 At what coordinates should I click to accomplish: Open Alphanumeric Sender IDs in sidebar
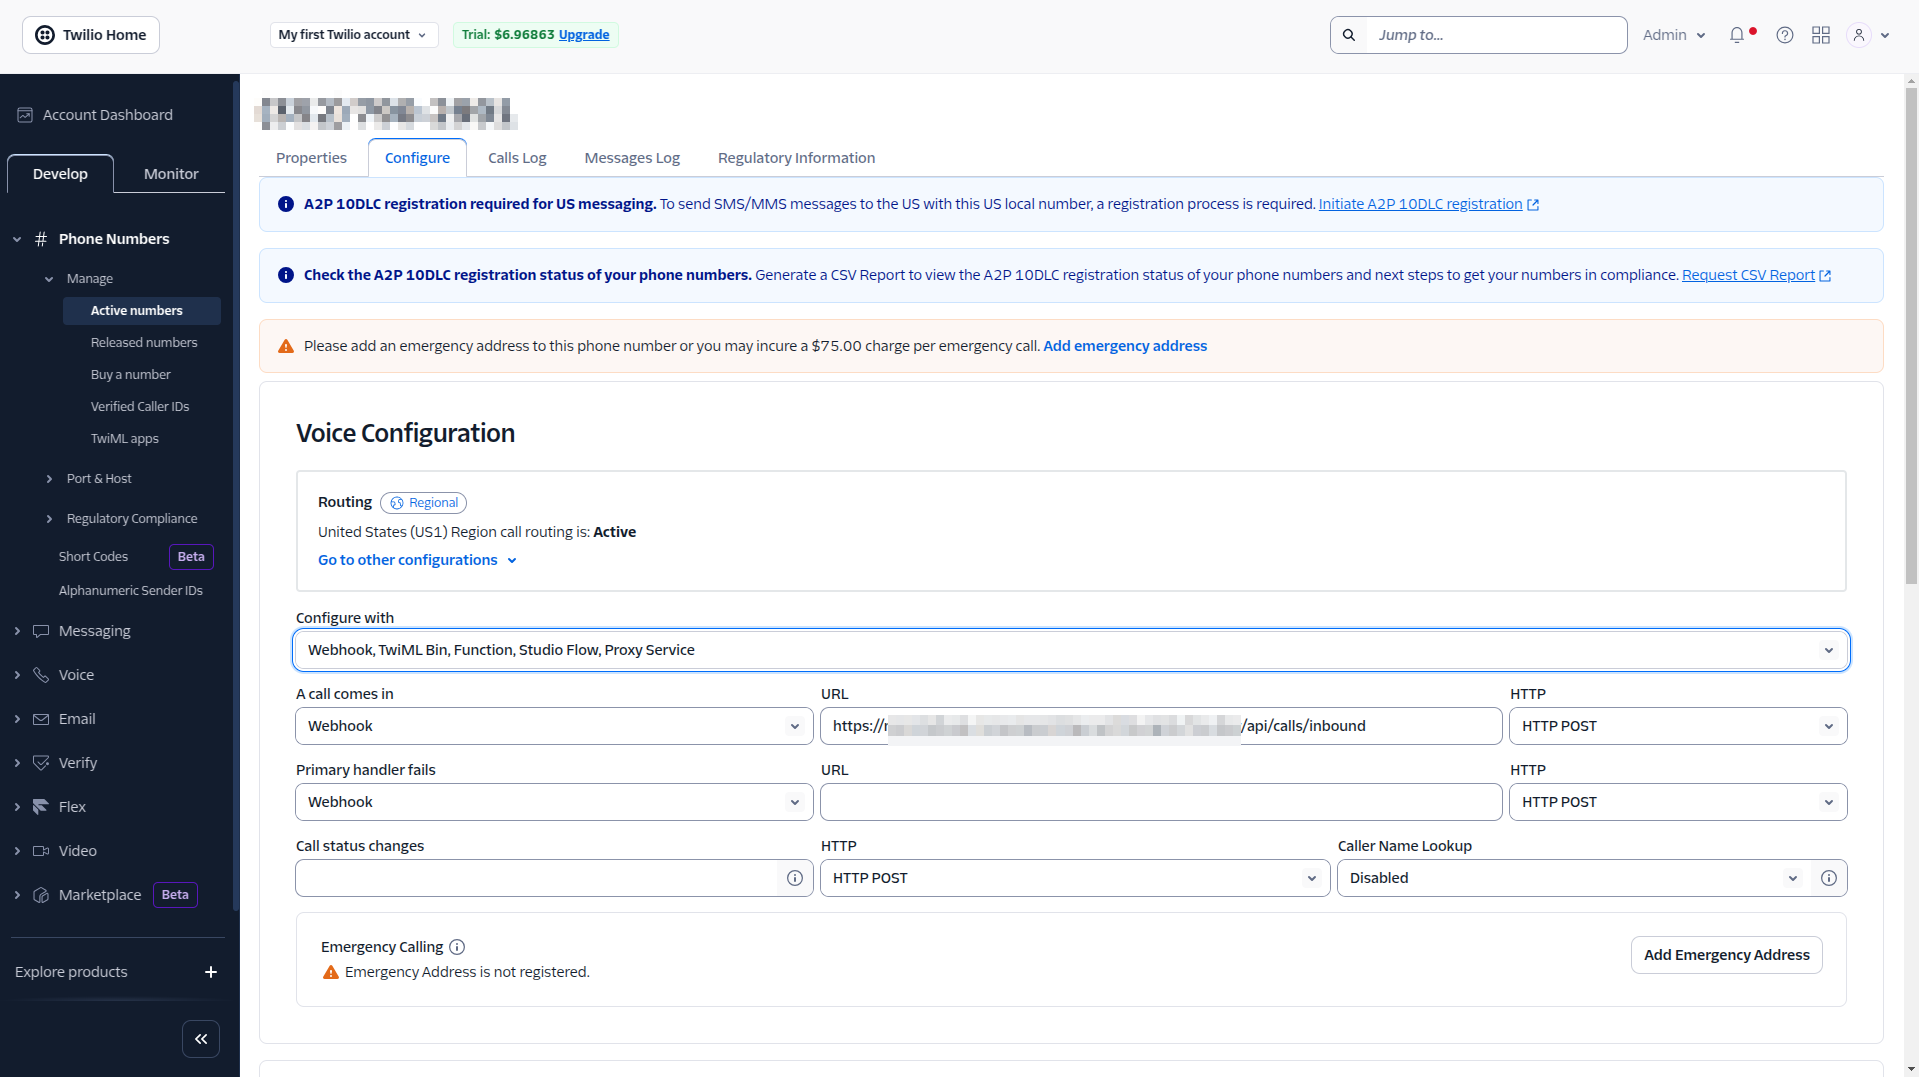coord(131,591)
